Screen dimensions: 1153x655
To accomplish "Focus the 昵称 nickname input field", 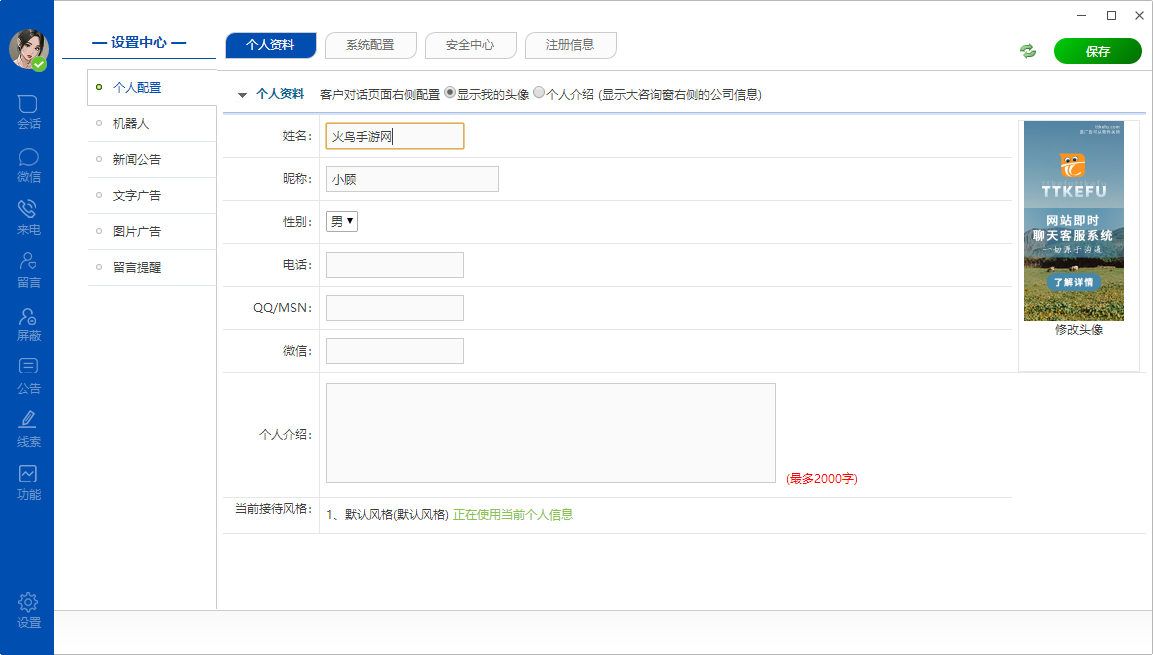I will tap(413, 179).
